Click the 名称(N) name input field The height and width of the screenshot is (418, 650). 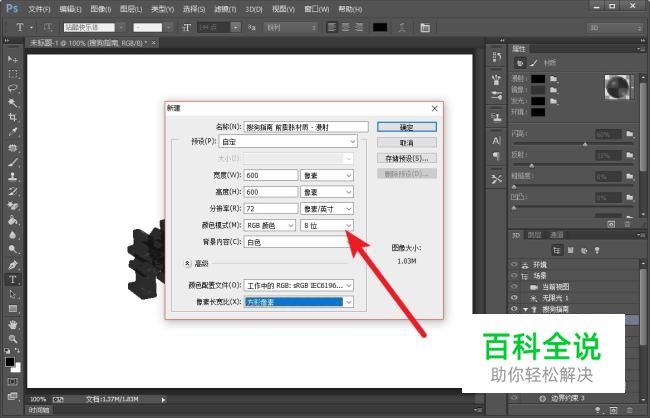pos(306,127)
